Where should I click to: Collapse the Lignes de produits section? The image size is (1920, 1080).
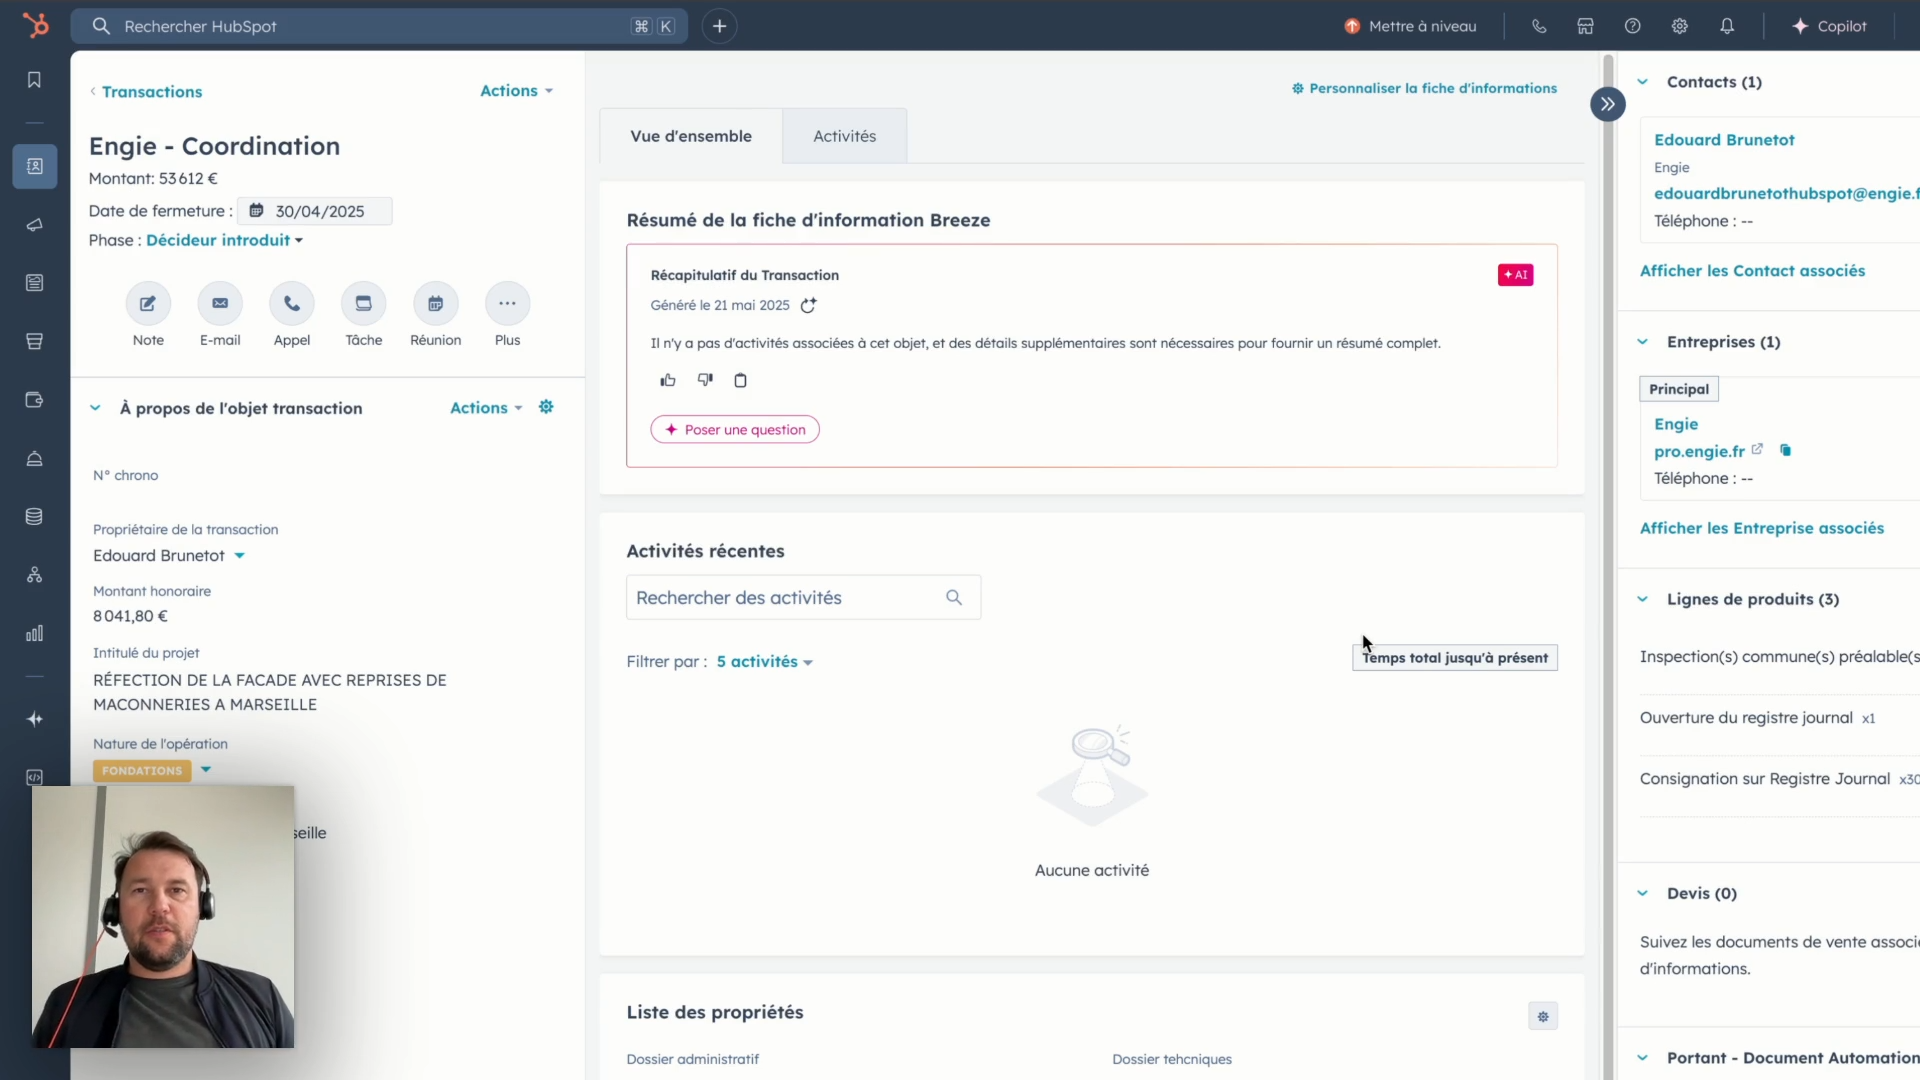coord(1642,599)
